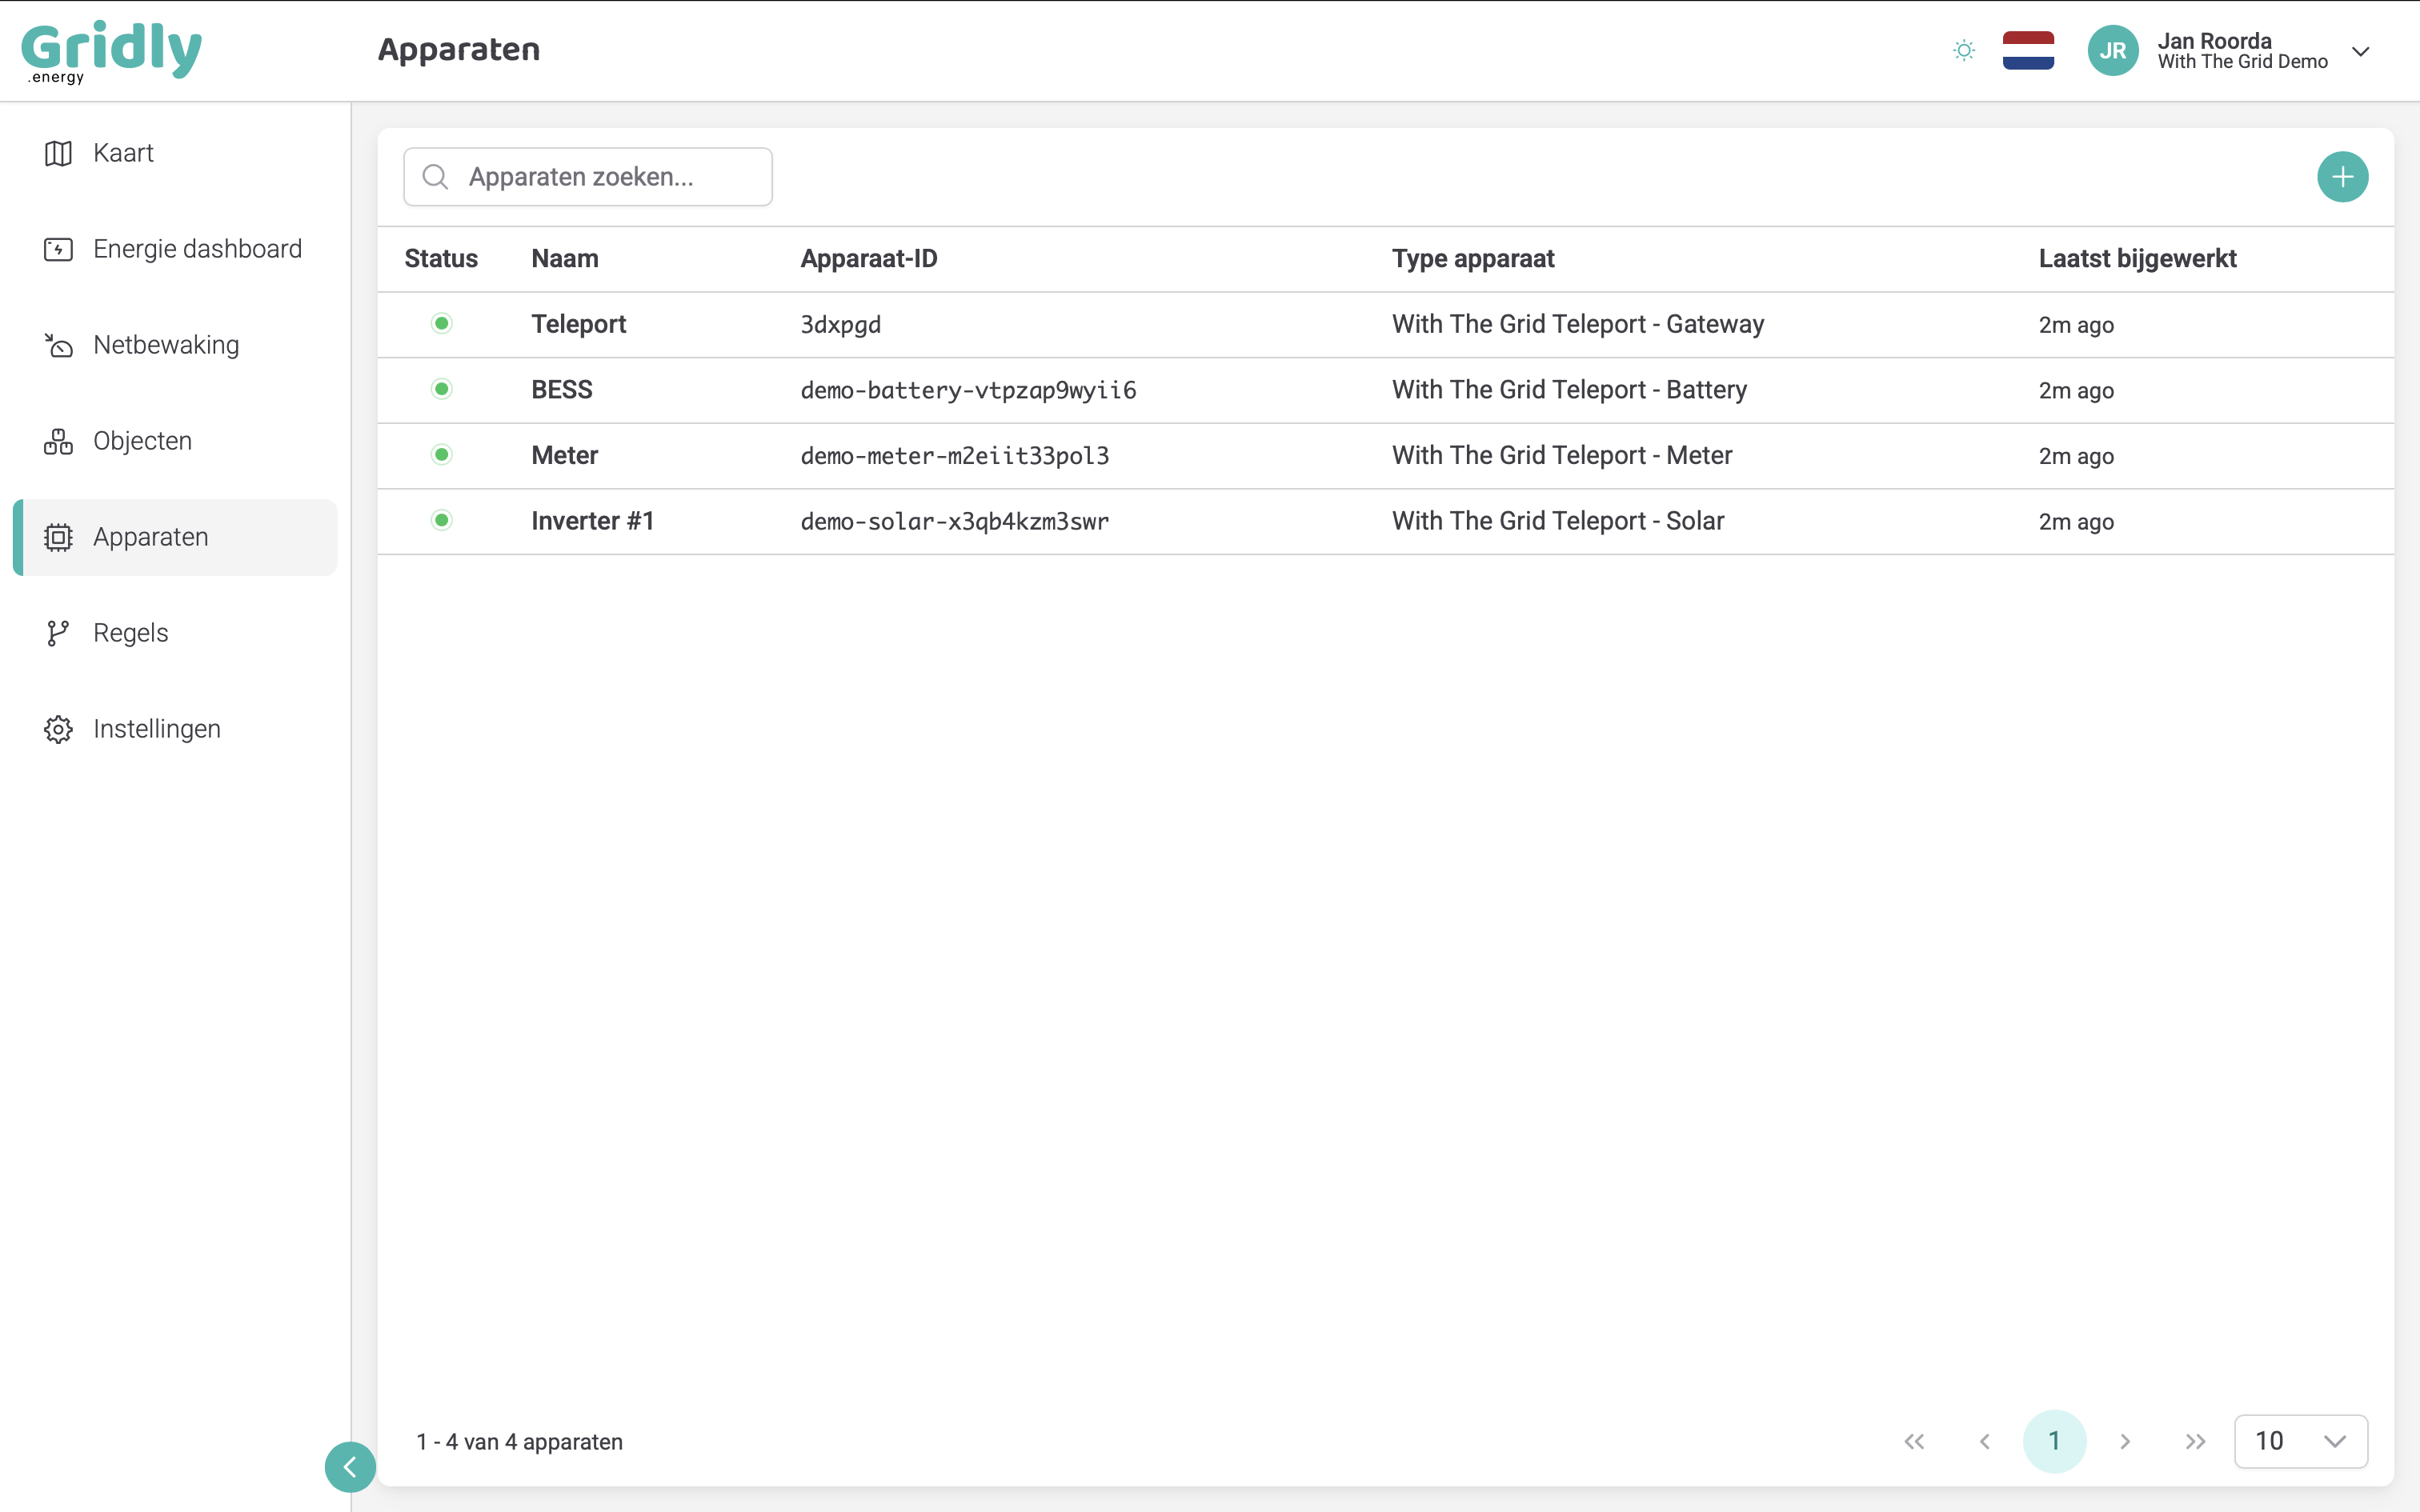2420x1512 pixels.
Task: Select the Regels branch icon
Action: (58, 633)
